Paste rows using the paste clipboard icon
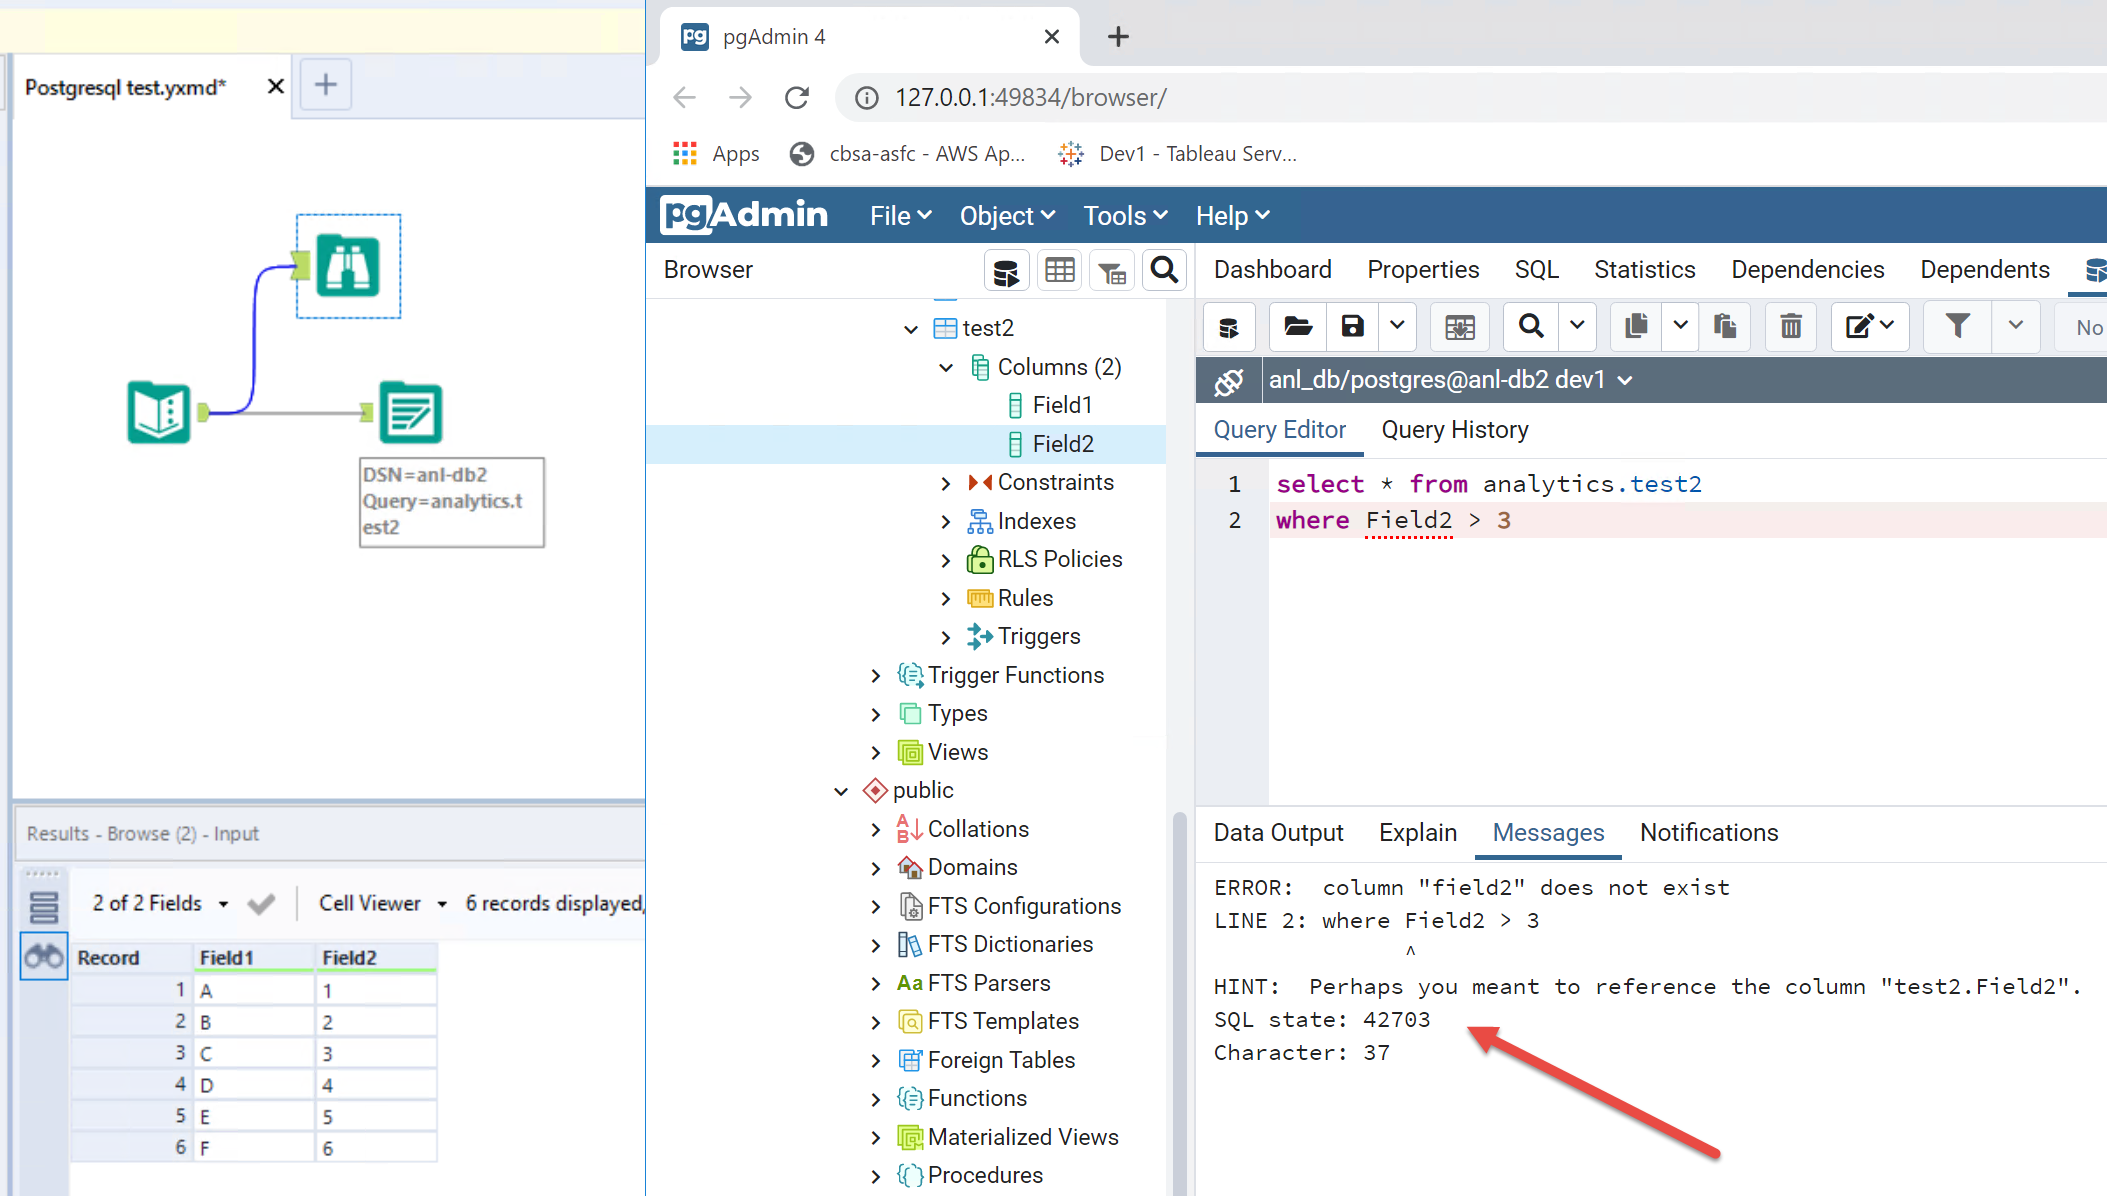The height and width of the screenshot is (1196, 2107). click(x=1724, y=327)
